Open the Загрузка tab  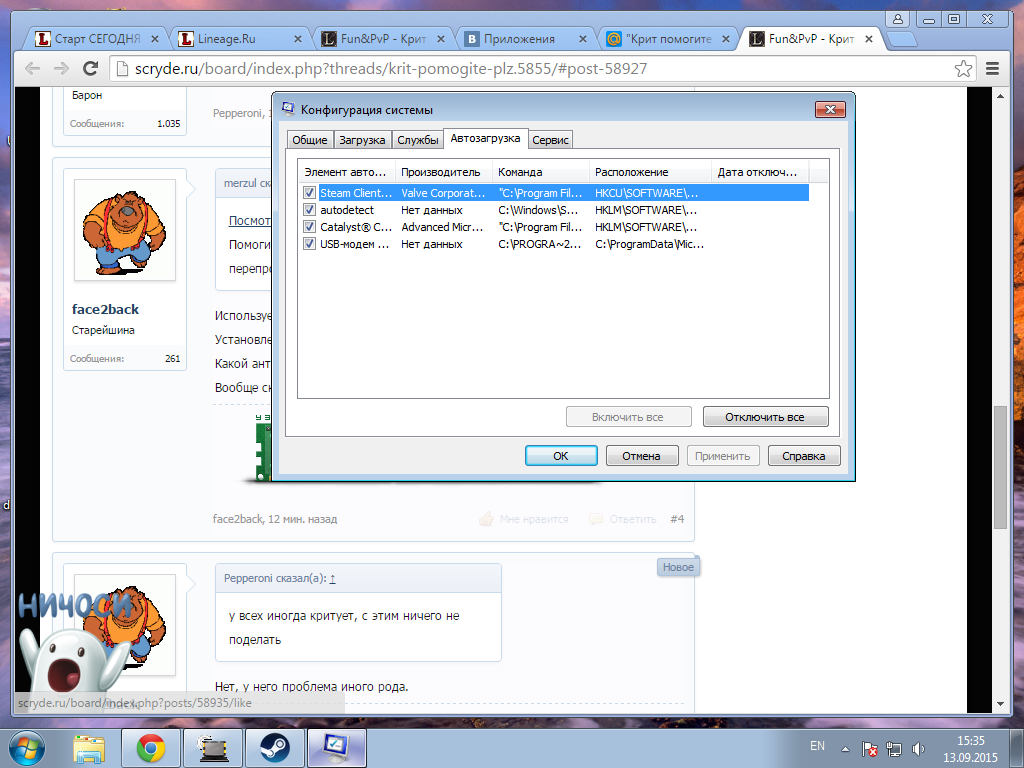pos(361,140)
